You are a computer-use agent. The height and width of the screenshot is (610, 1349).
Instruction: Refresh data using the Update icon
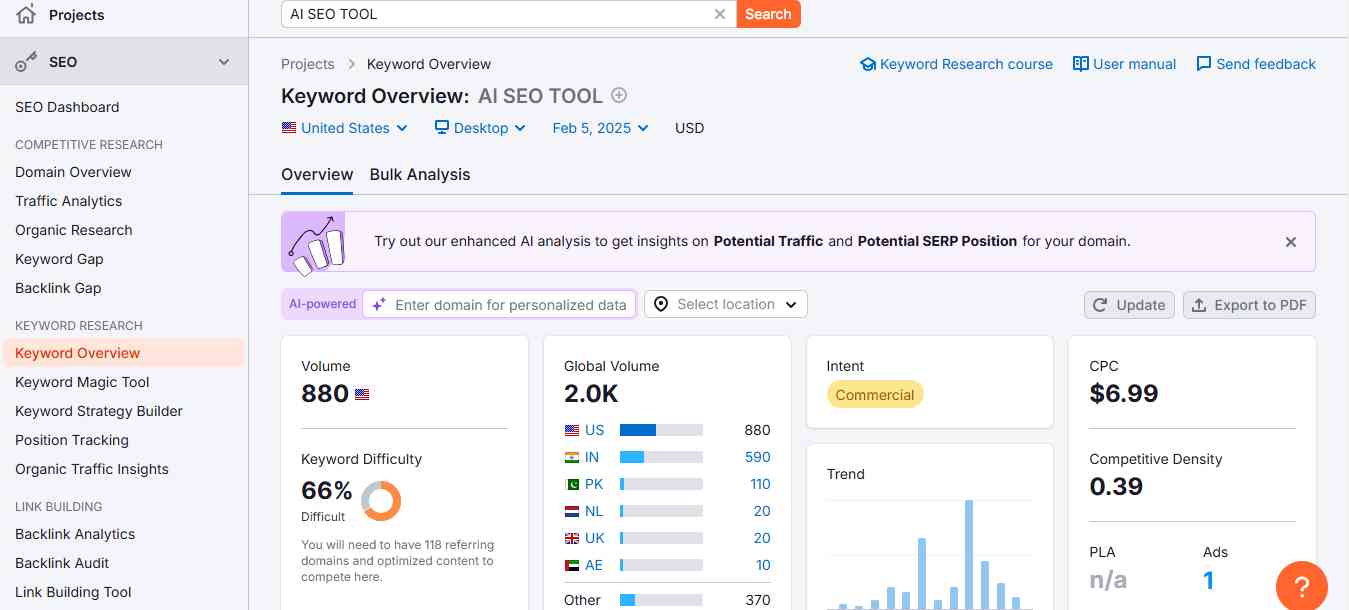1096,305
